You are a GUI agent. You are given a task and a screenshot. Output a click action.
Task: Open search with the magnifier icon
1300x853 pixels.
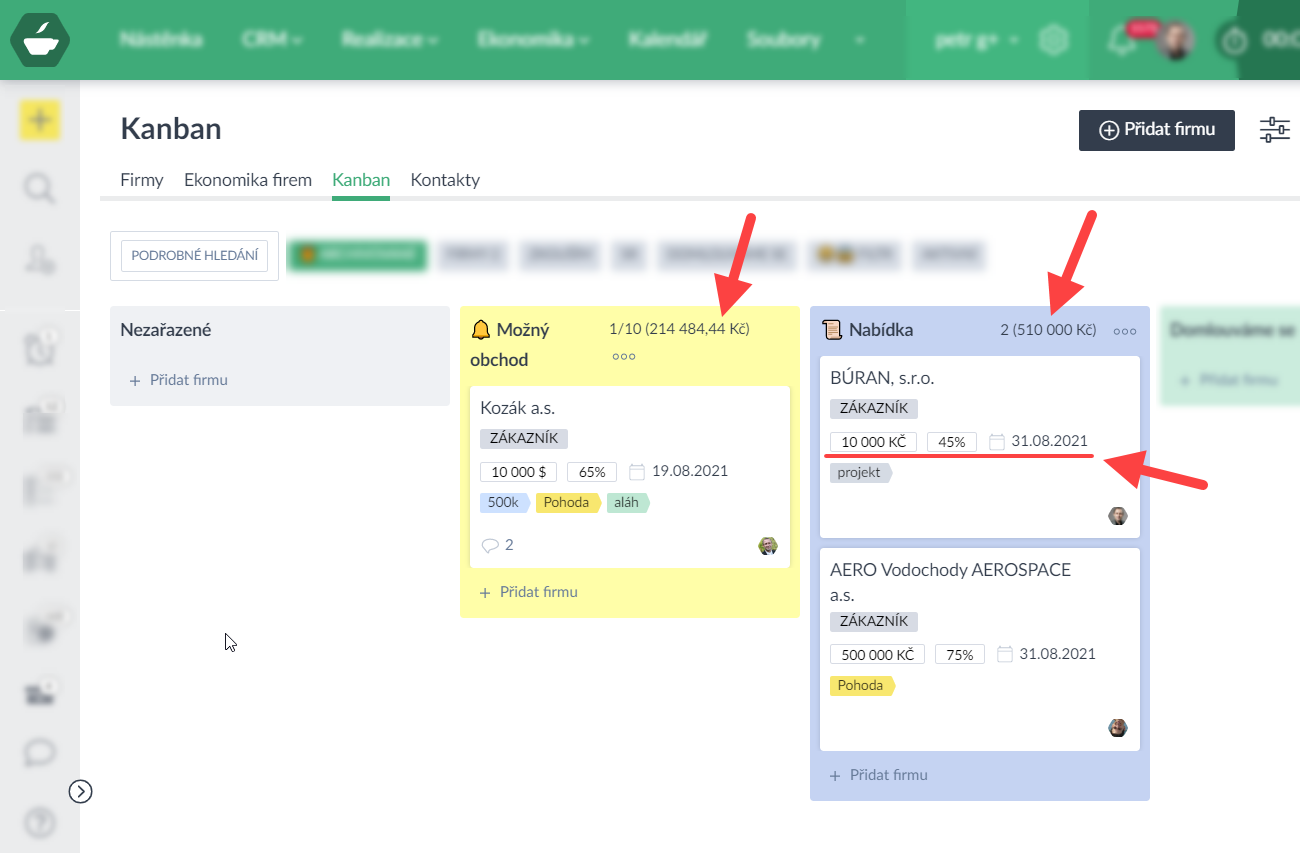40,188
